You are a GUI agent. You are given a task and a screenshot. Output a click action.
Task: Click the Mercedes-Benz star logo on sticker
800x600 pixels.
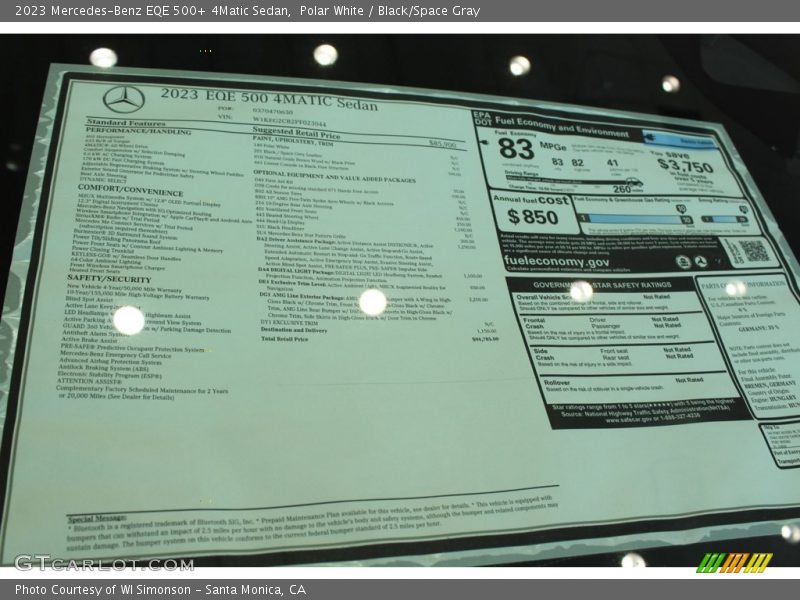[124, 99]
